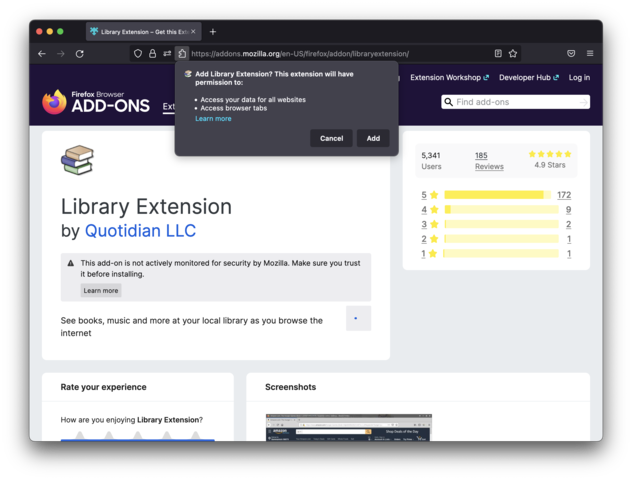Click the Extensions menu item in the header

[x=168, y=106]
